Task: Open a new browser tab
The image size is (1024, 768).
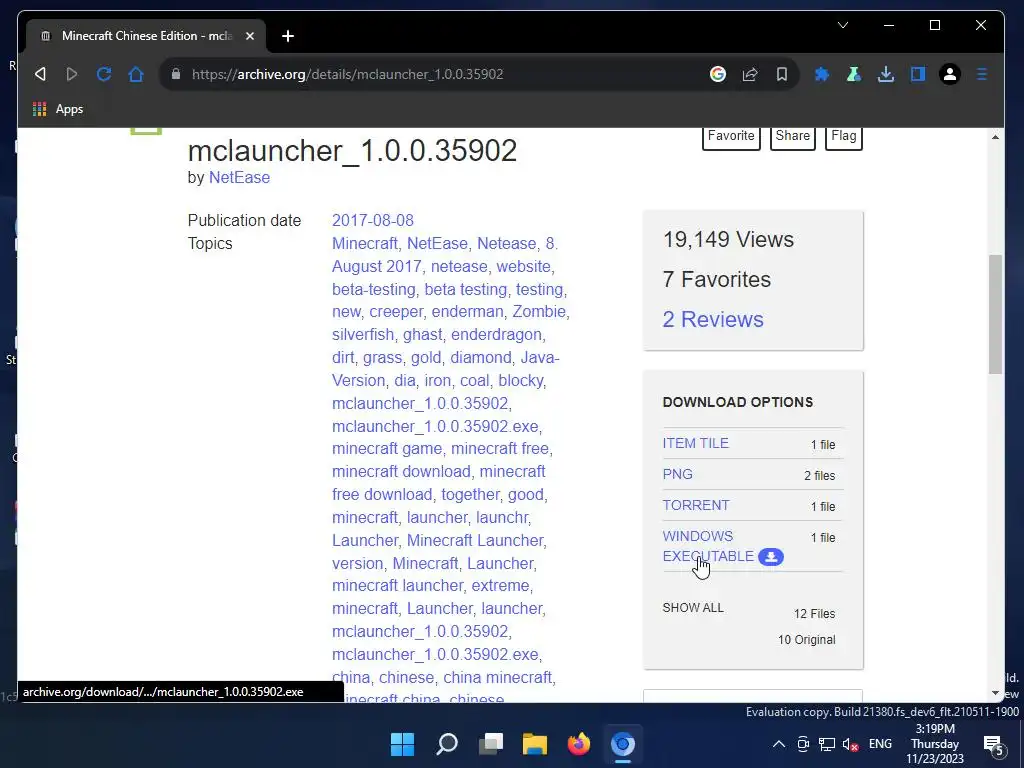Action: coord(288,36)
